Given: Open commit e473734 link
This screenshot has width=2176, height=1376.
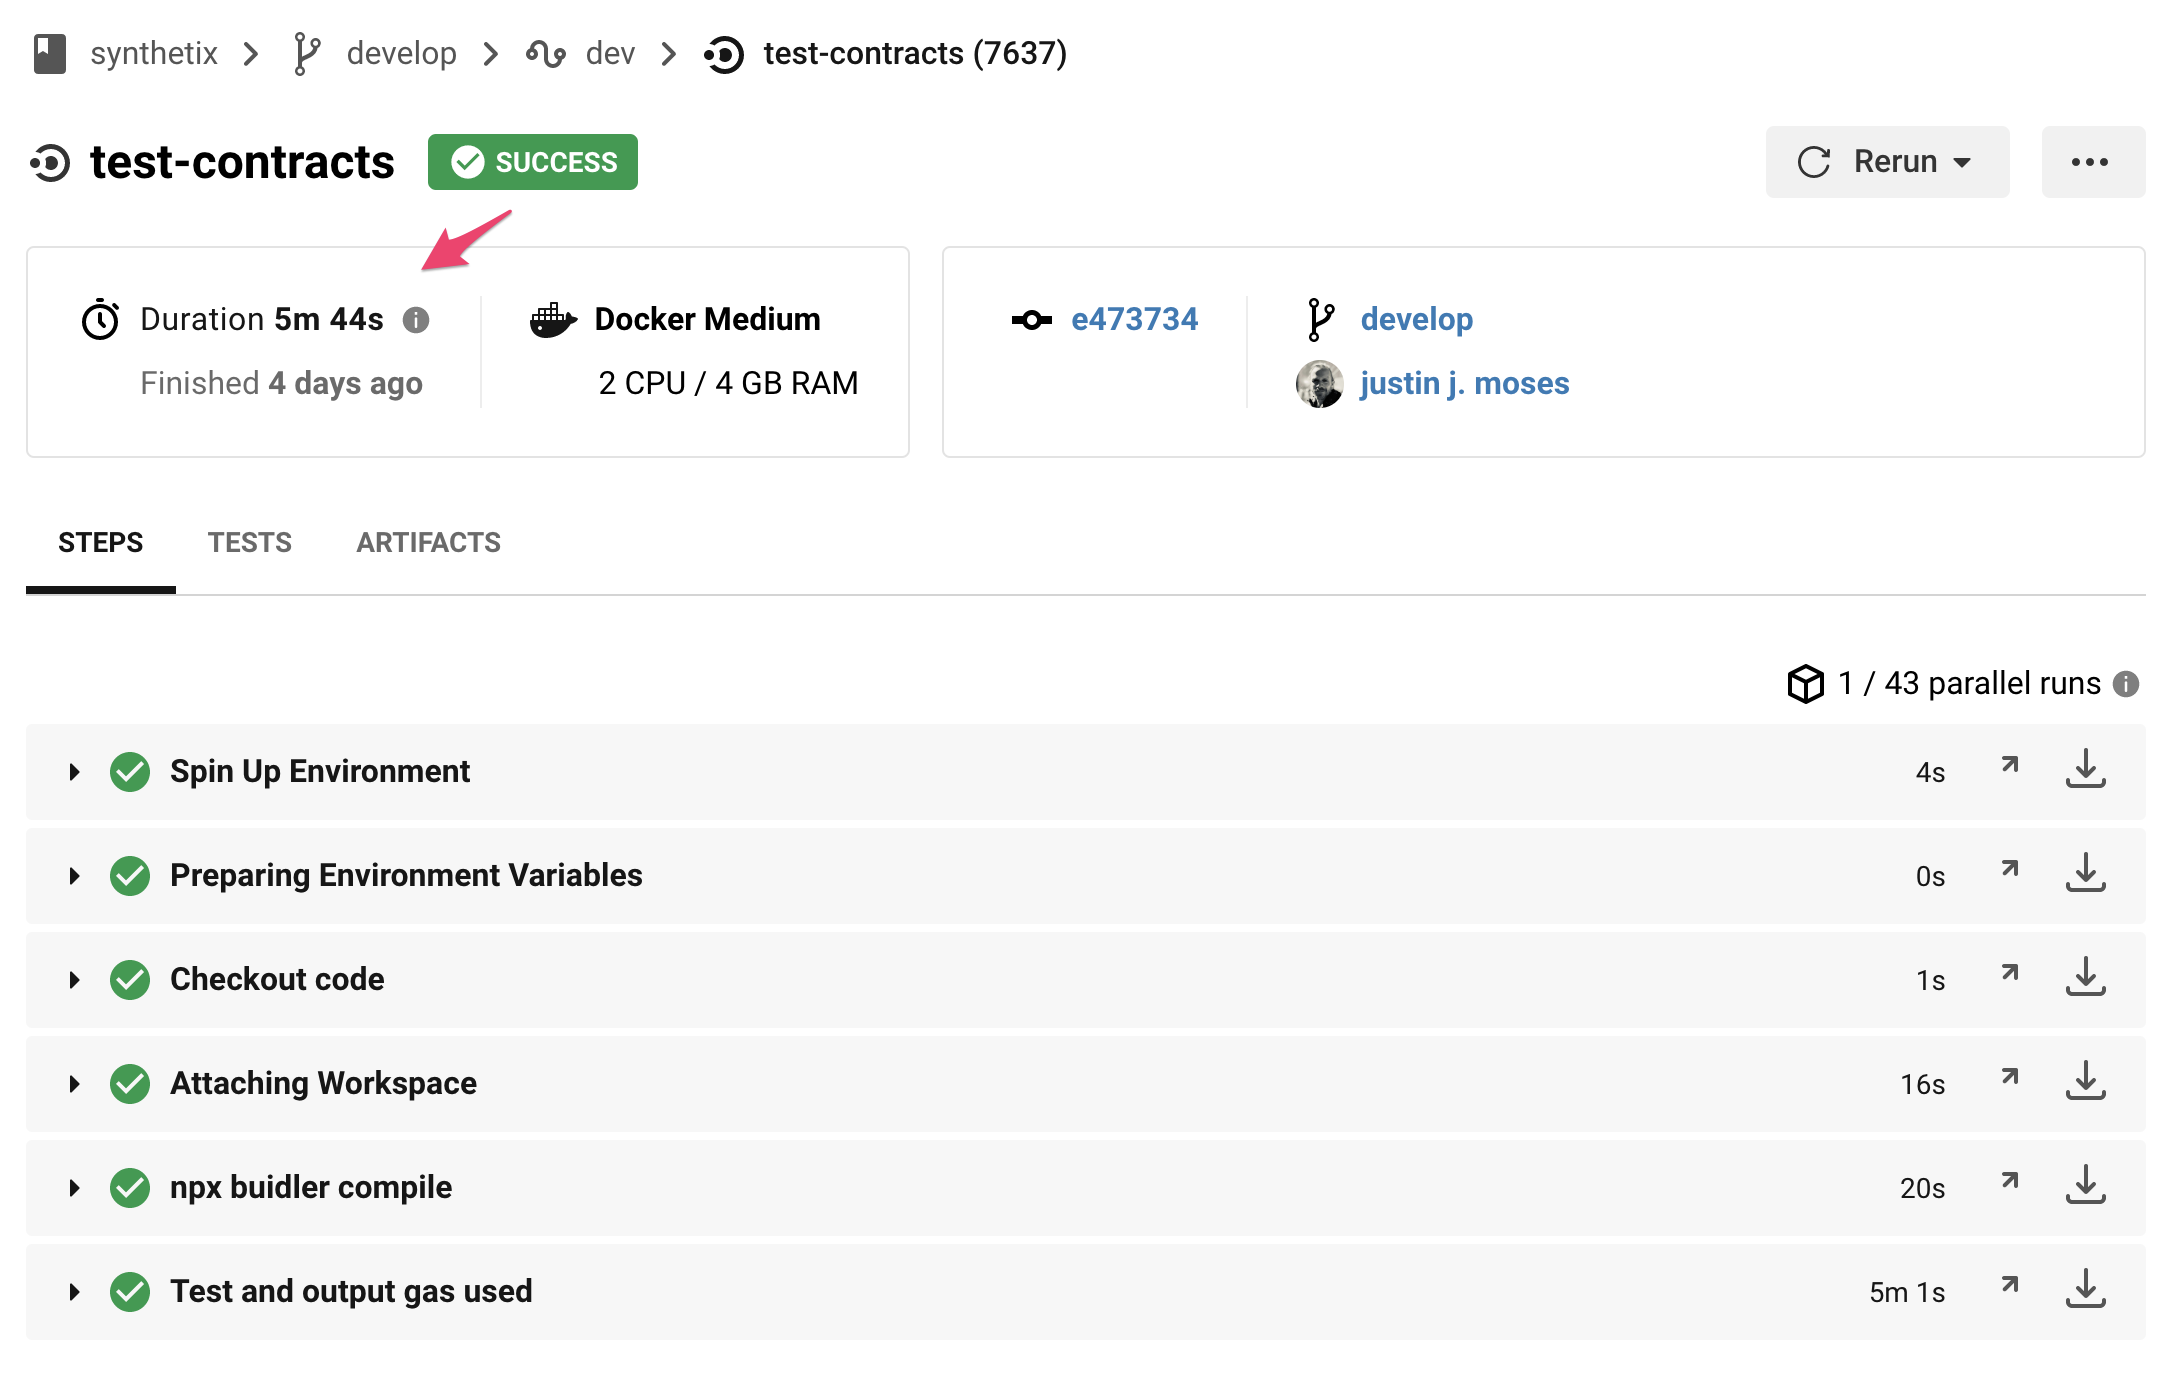Looking at the screenshot, I should tap(1134, 320).
